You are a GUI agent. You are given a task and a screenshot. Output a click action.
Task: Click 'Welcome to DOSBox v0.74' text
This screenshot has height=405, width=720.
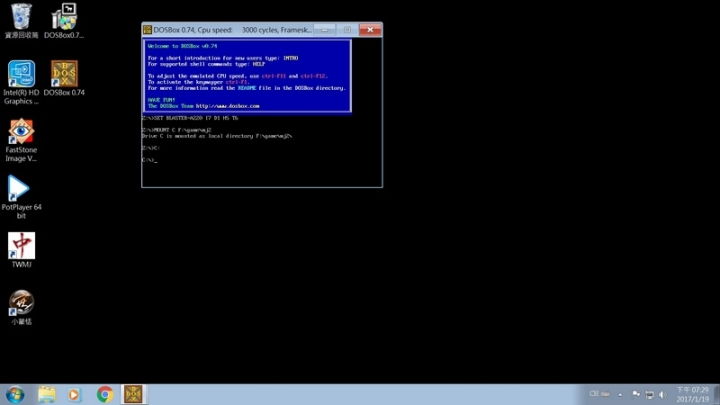[182, 46]
